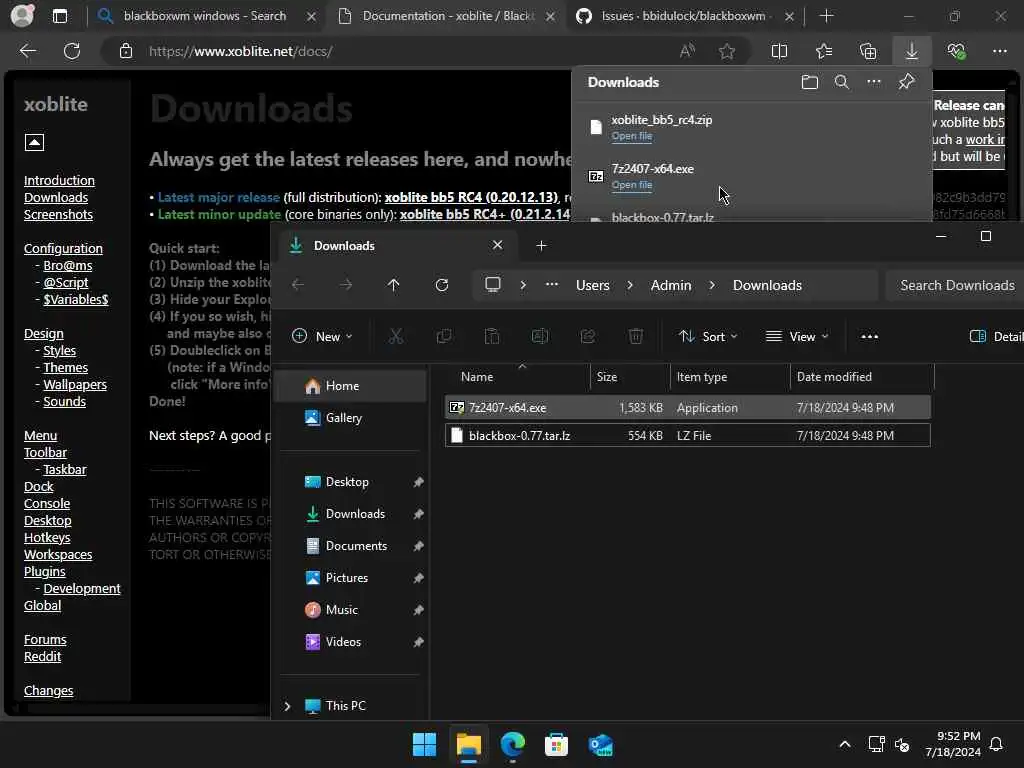The image size is (1024, 768).
Task: Open a new Edge tab
Action: point(826,16)
